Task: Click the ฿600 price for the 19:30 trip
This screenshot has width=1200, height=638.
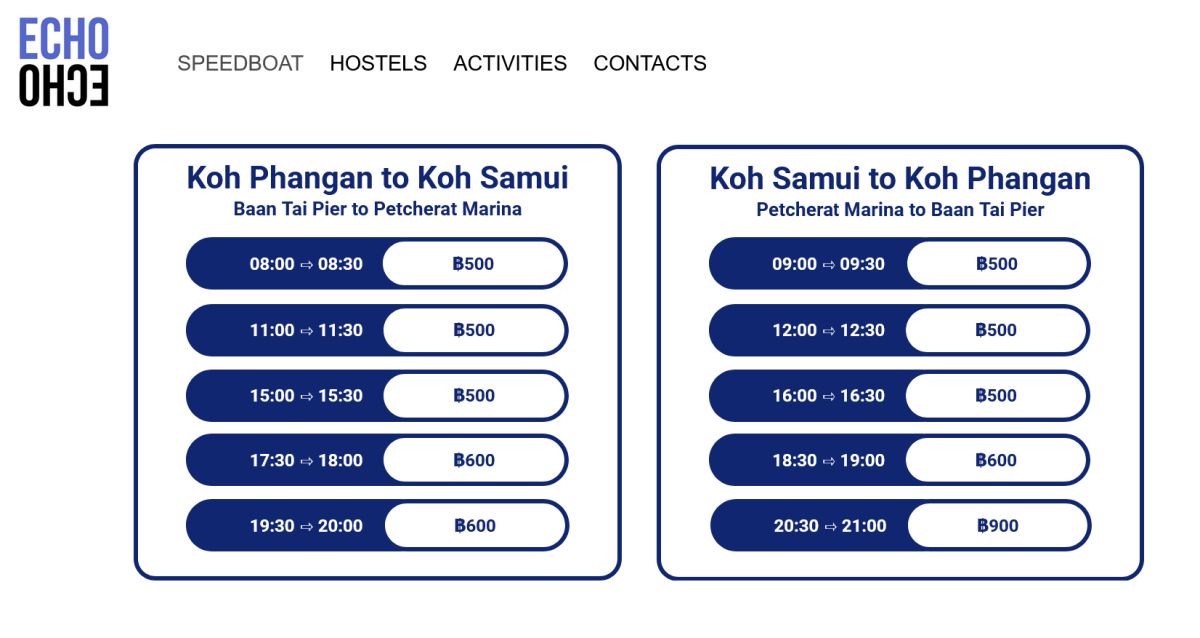Action: point(474,526)
